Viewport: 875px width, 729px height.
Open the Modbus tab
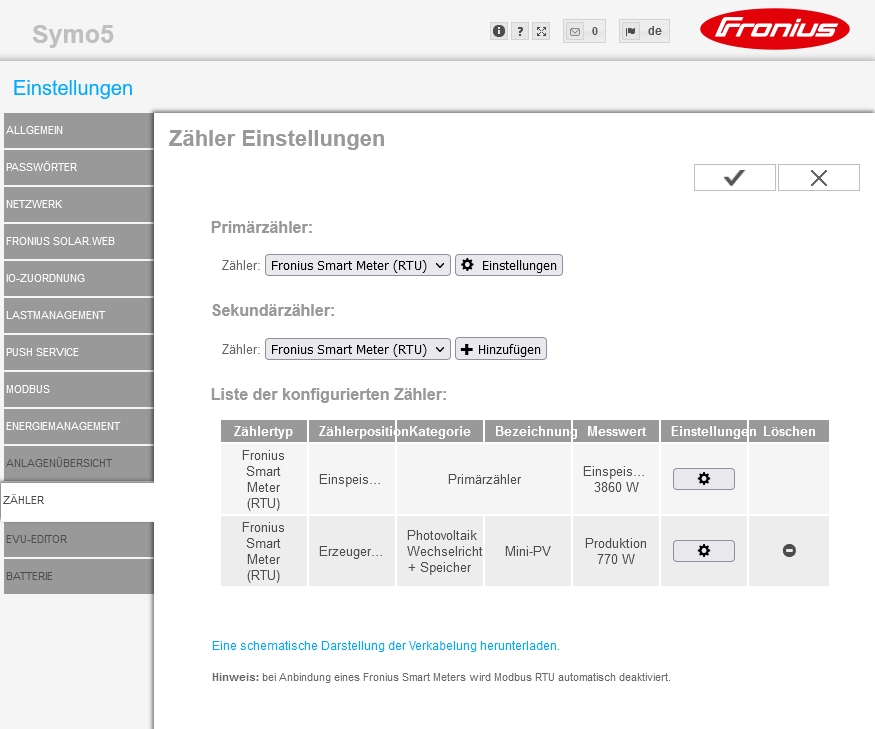coord(79,389)
